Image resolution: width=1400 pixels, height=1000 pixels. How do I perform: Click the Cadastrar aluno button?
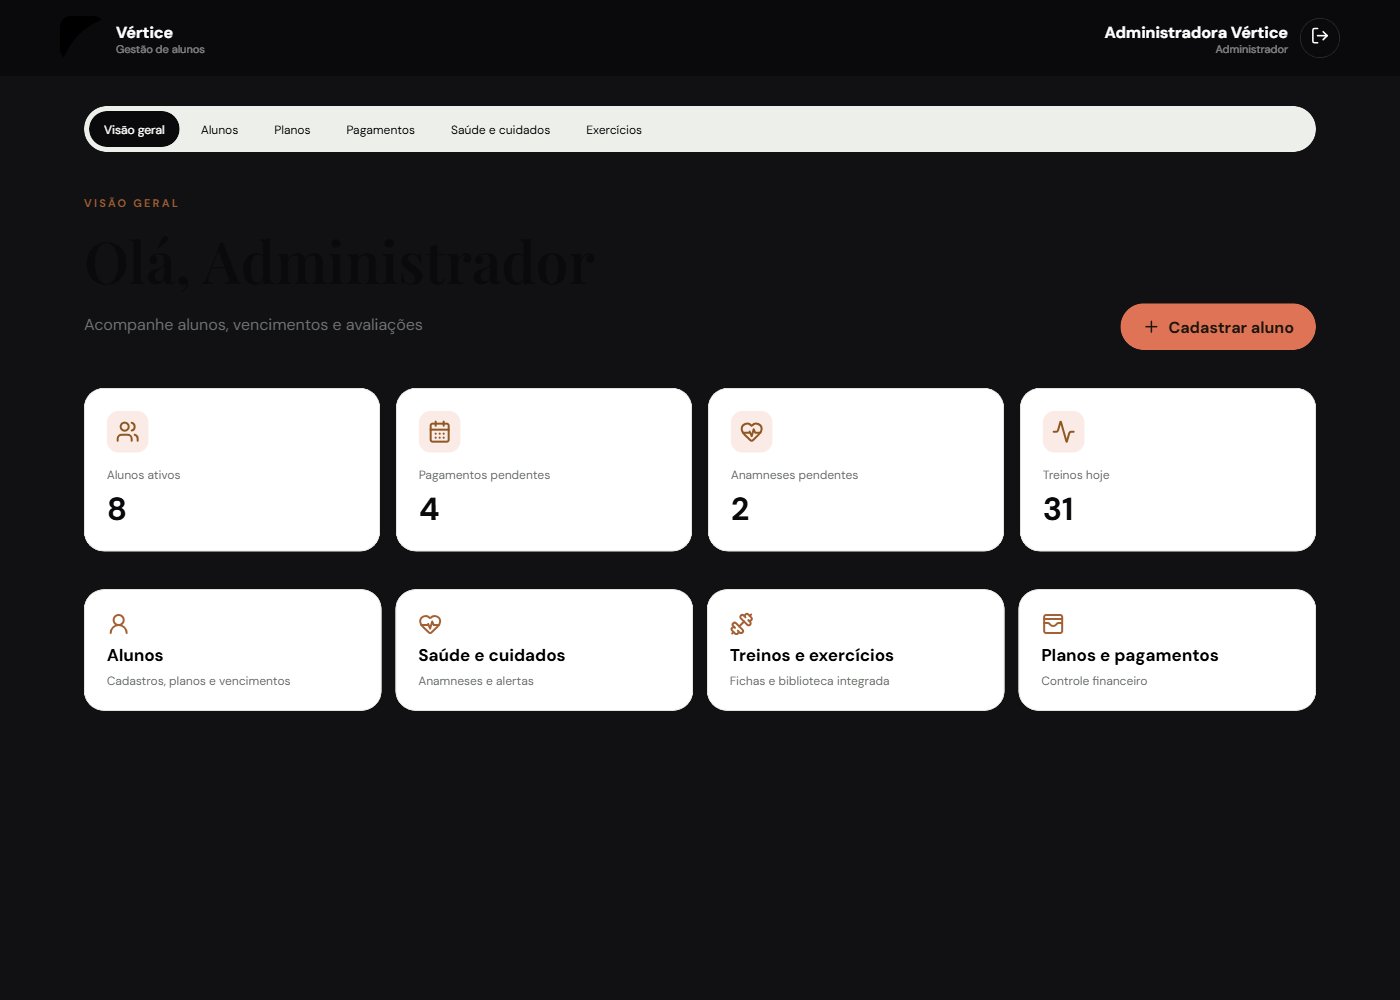coord(1218,327)
